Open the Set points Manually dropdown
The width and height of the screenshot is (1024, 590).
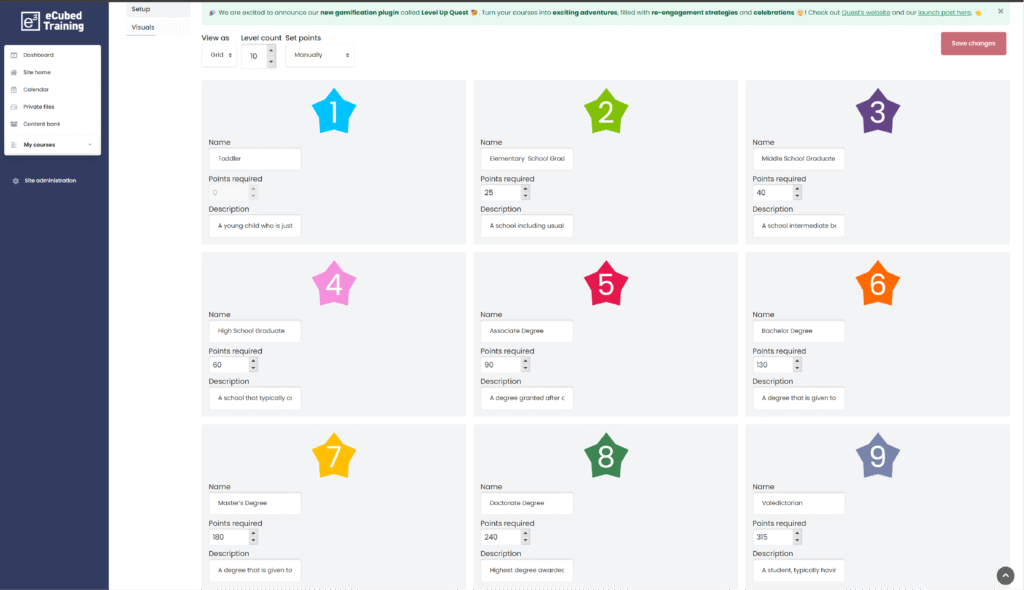click(319, 56)
